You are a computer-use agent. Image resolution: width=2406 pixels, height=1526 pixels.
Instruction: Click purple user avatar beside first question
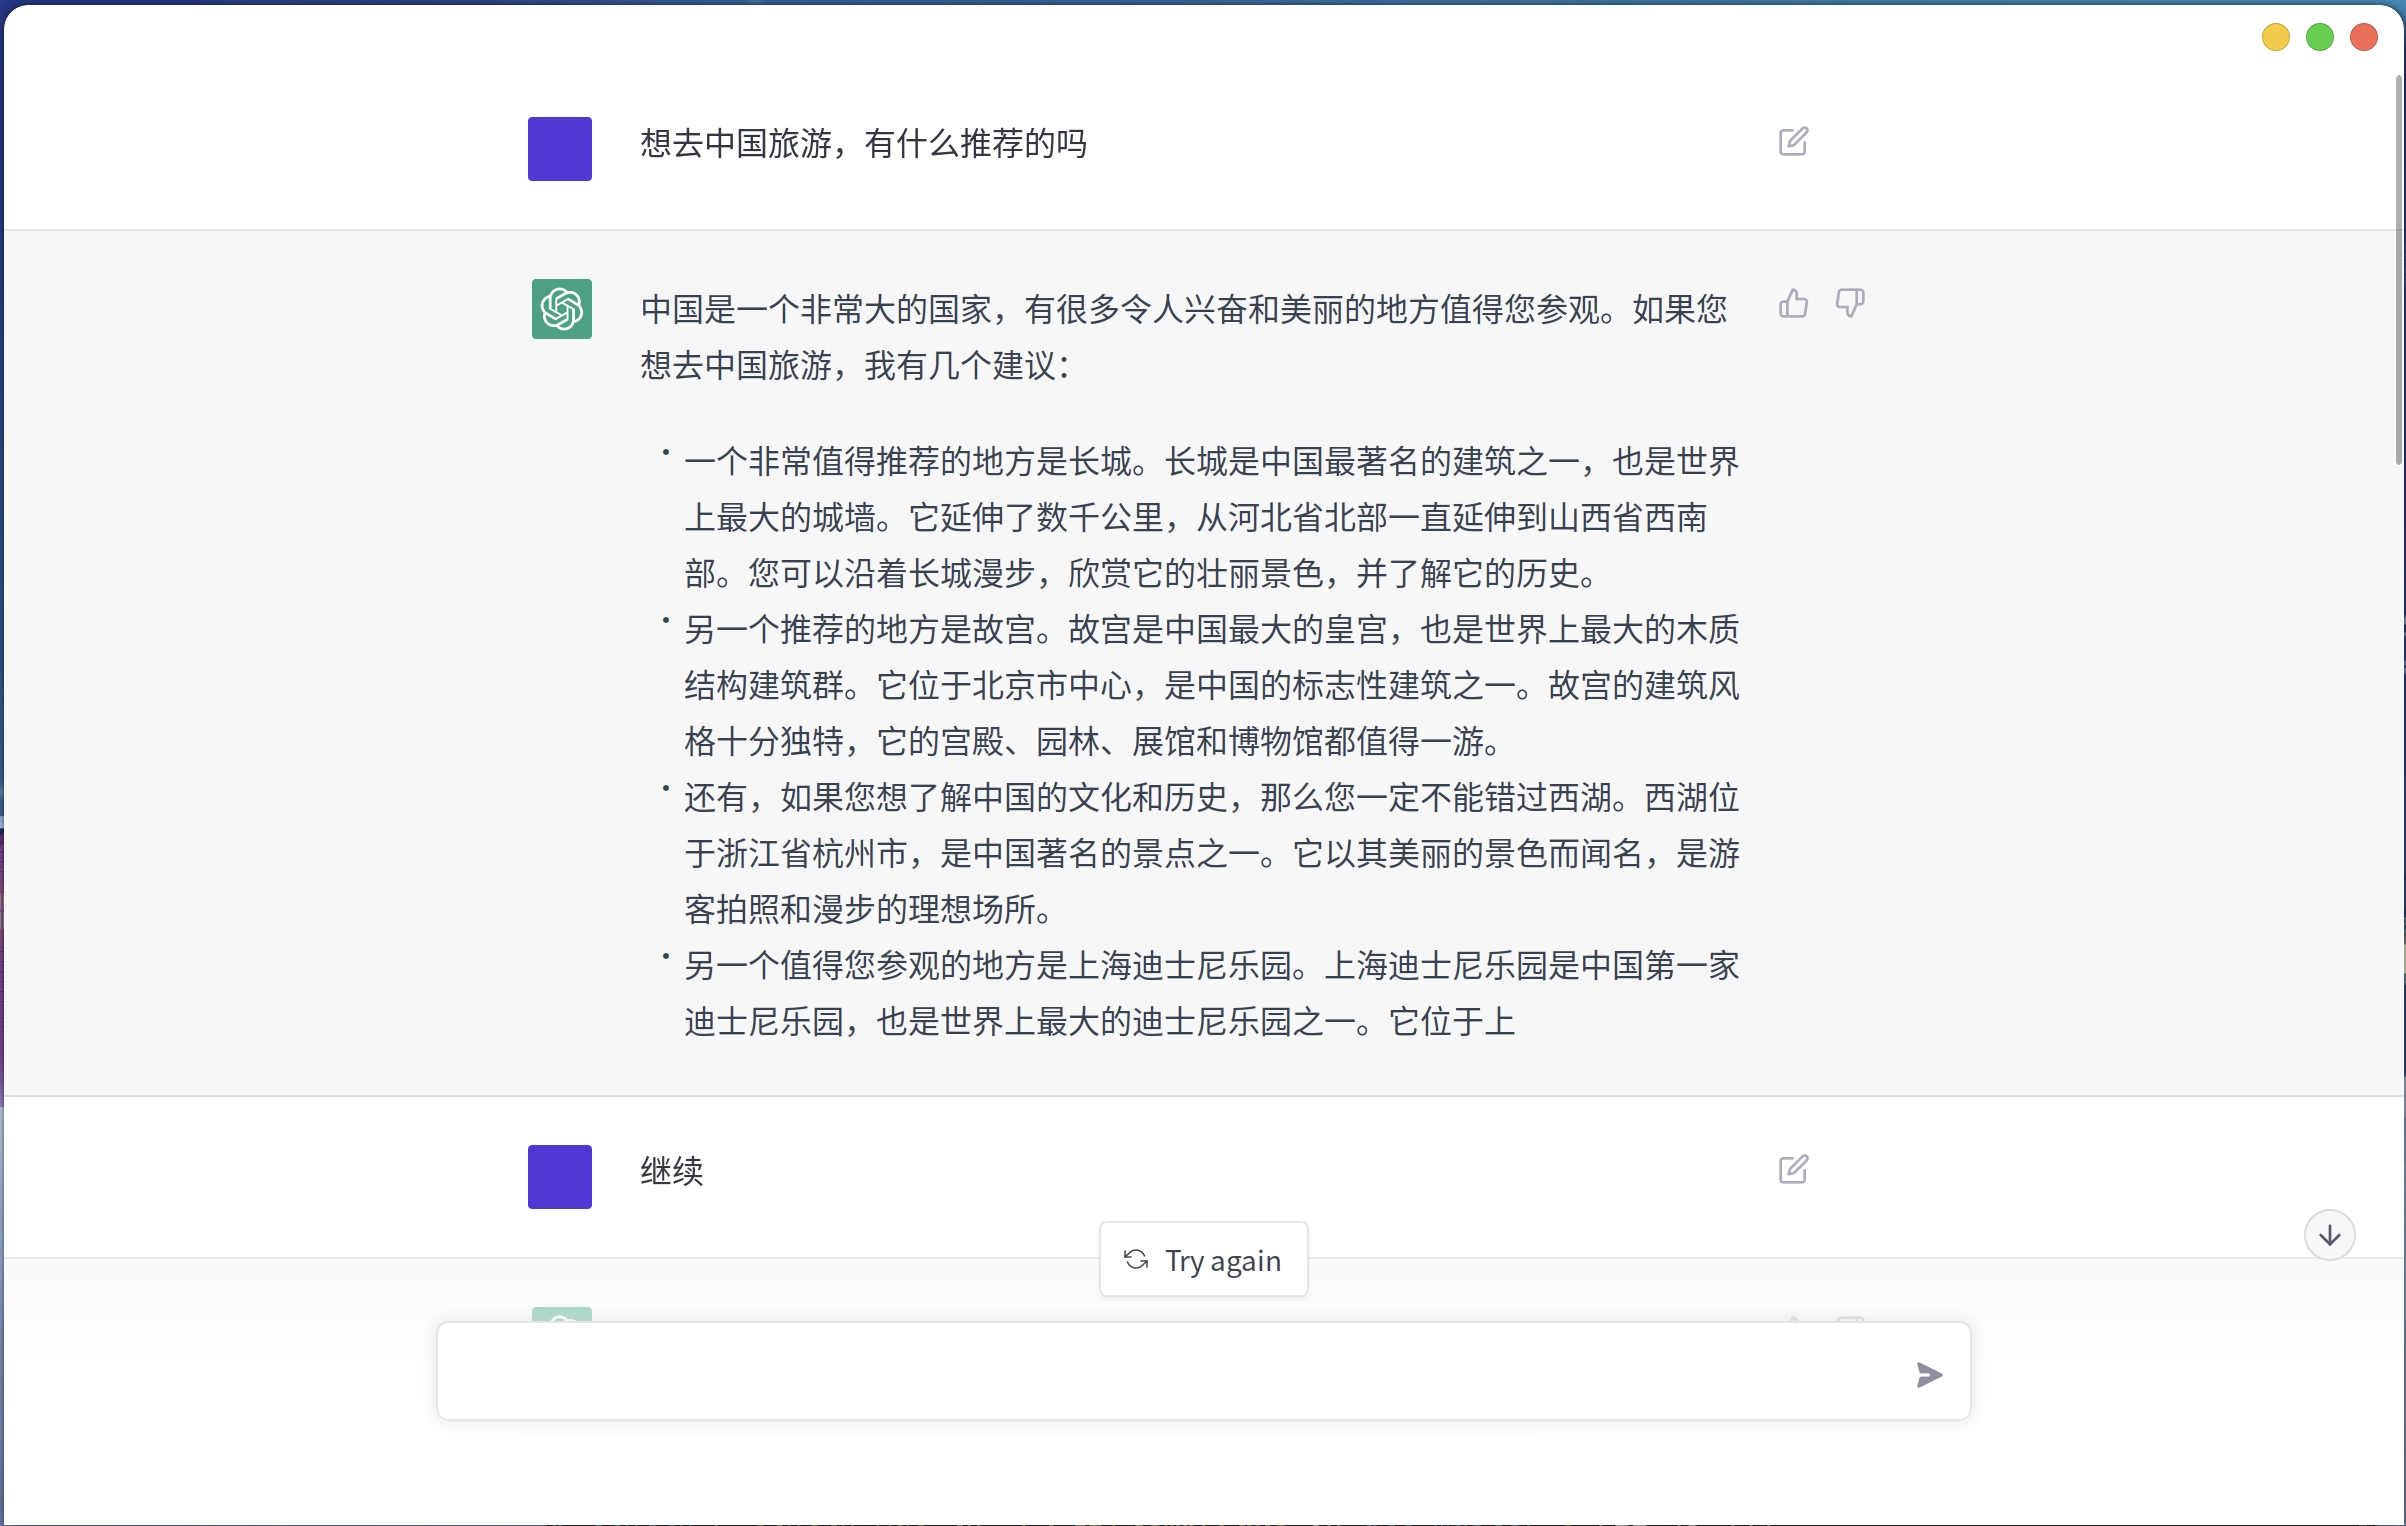[x=559, y=149]
